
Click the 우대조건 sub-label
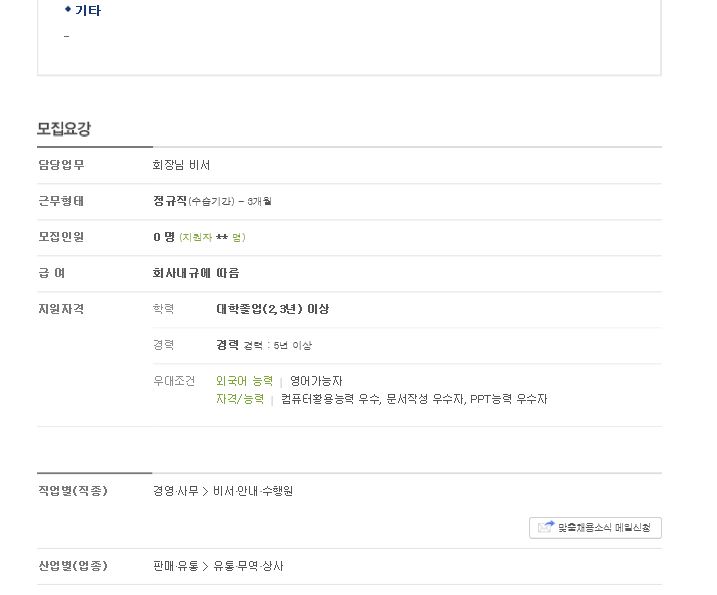(174, 381)
